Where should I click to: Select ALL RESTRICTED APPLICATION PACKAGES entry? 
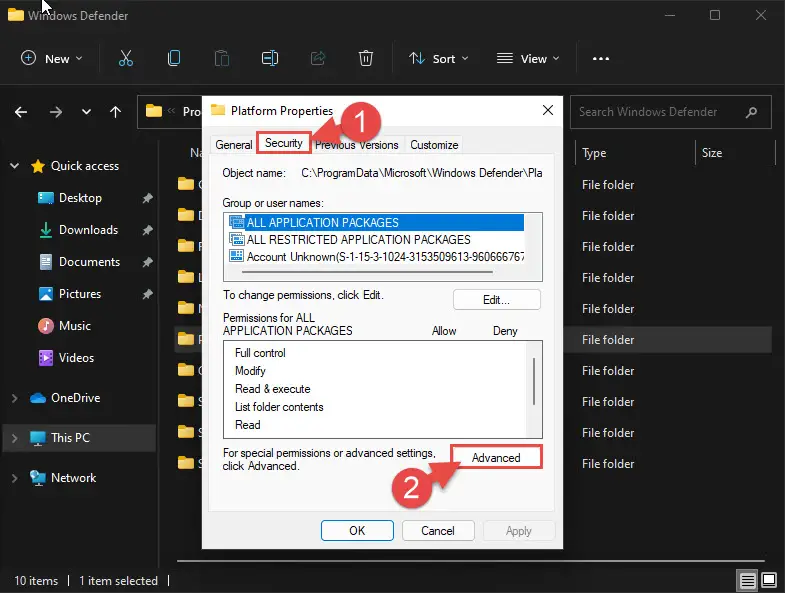pos(358,239)
